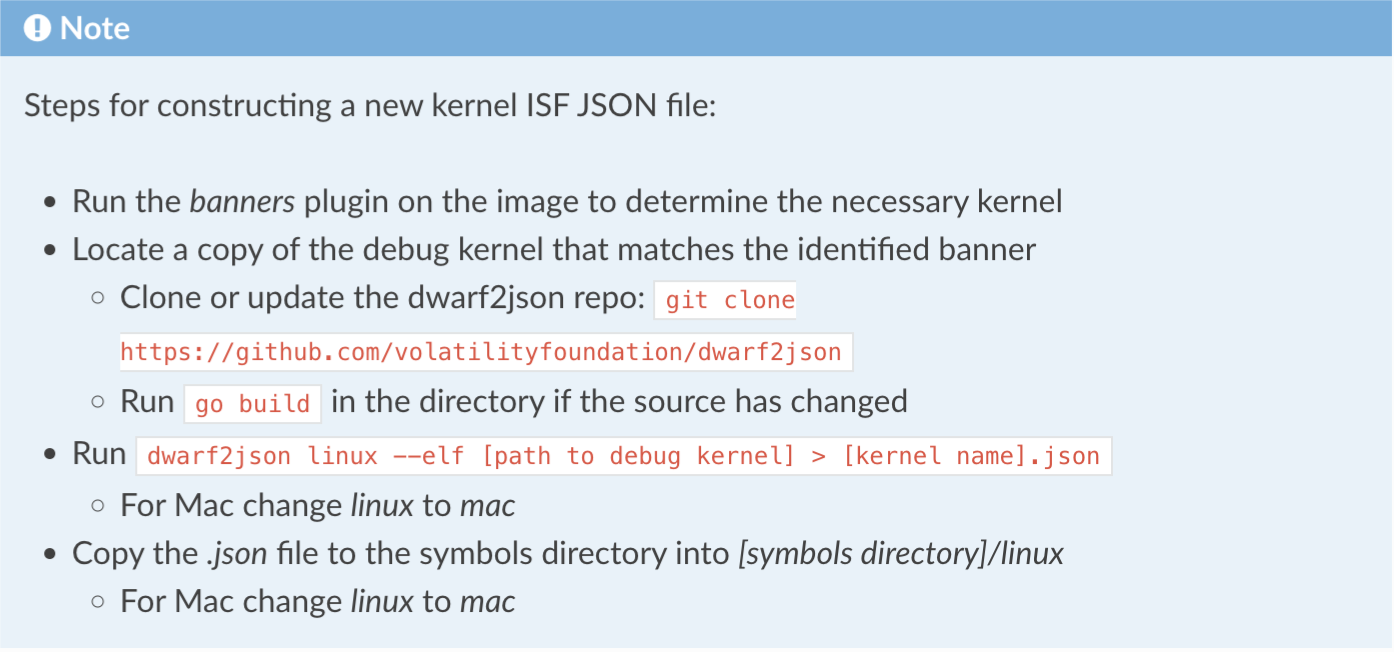Click the first 'For Mac change linux to mac' sub-bullet
Screen dimensions: 1394x652
pyautogui.click(x=318, y=505)
